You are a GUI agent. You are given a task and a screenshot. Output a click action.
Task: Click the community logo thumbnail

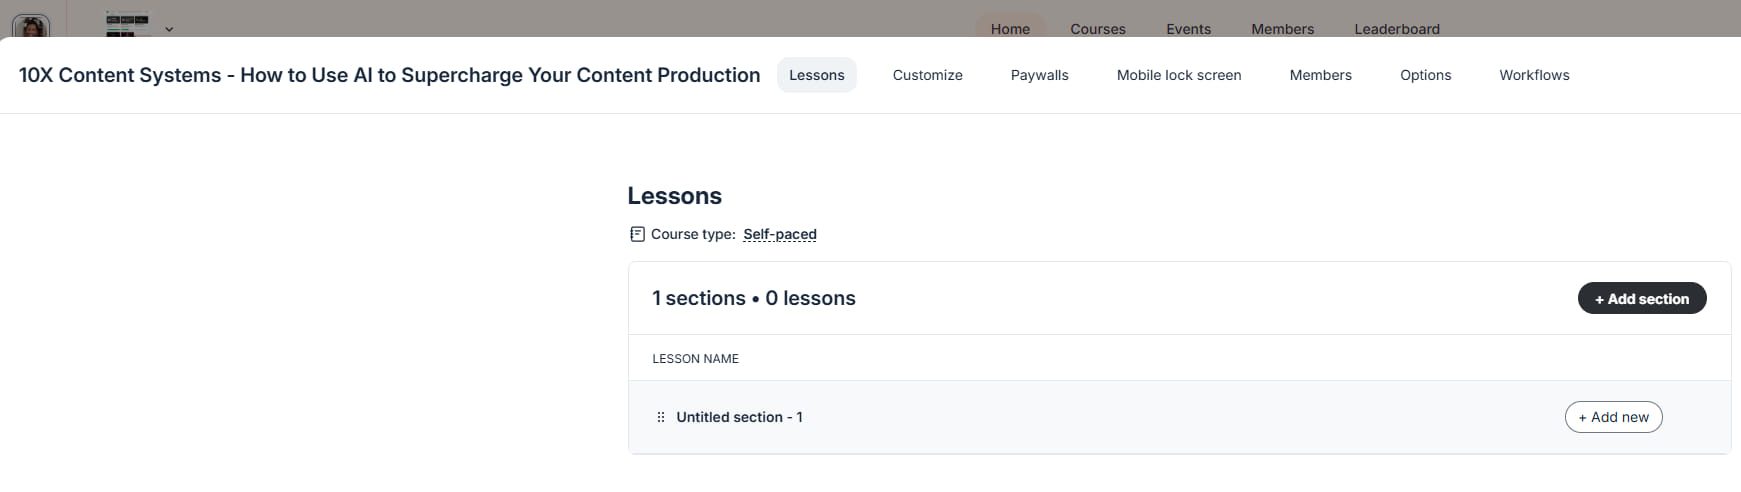(x=127, y=25)
